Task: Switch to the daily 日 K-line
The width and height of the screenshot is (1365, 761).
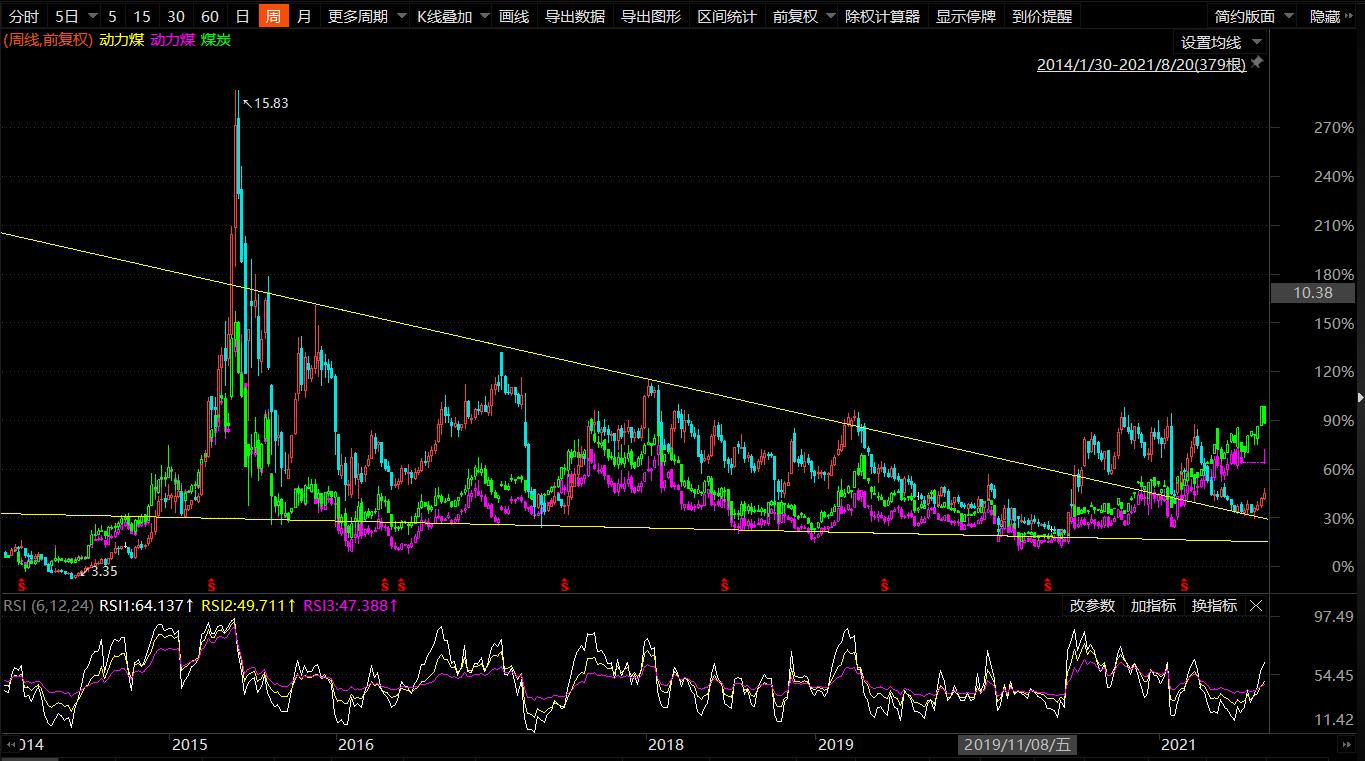Action: click(x=242, y=16)
